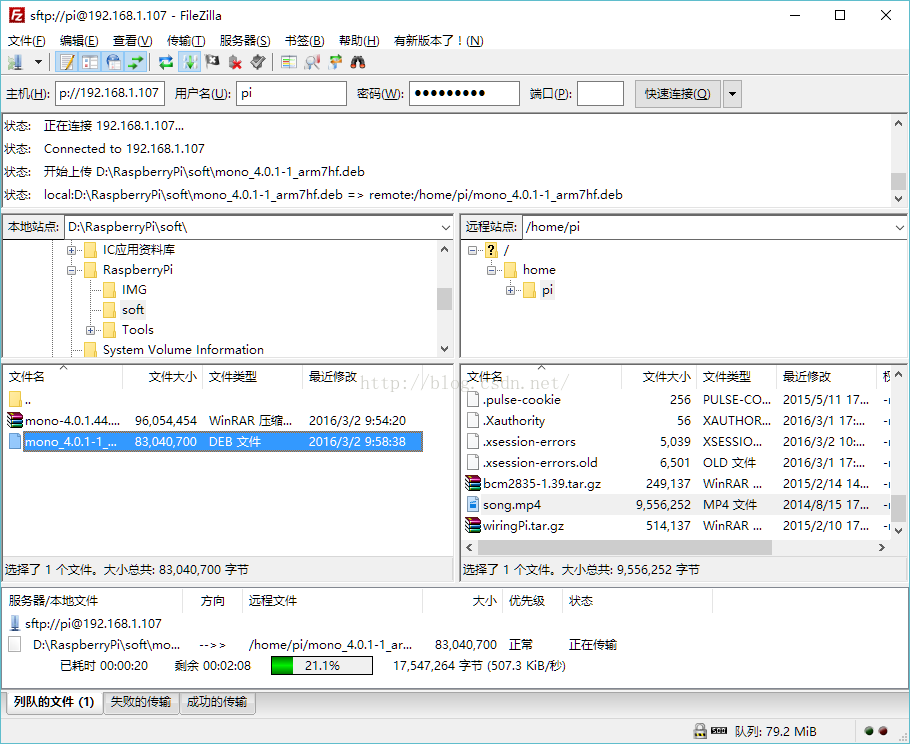Click the mono_4.0.1-1 DEB file icon
The width and height of the screenshot is (910, 744).
(x=15, y=441)
